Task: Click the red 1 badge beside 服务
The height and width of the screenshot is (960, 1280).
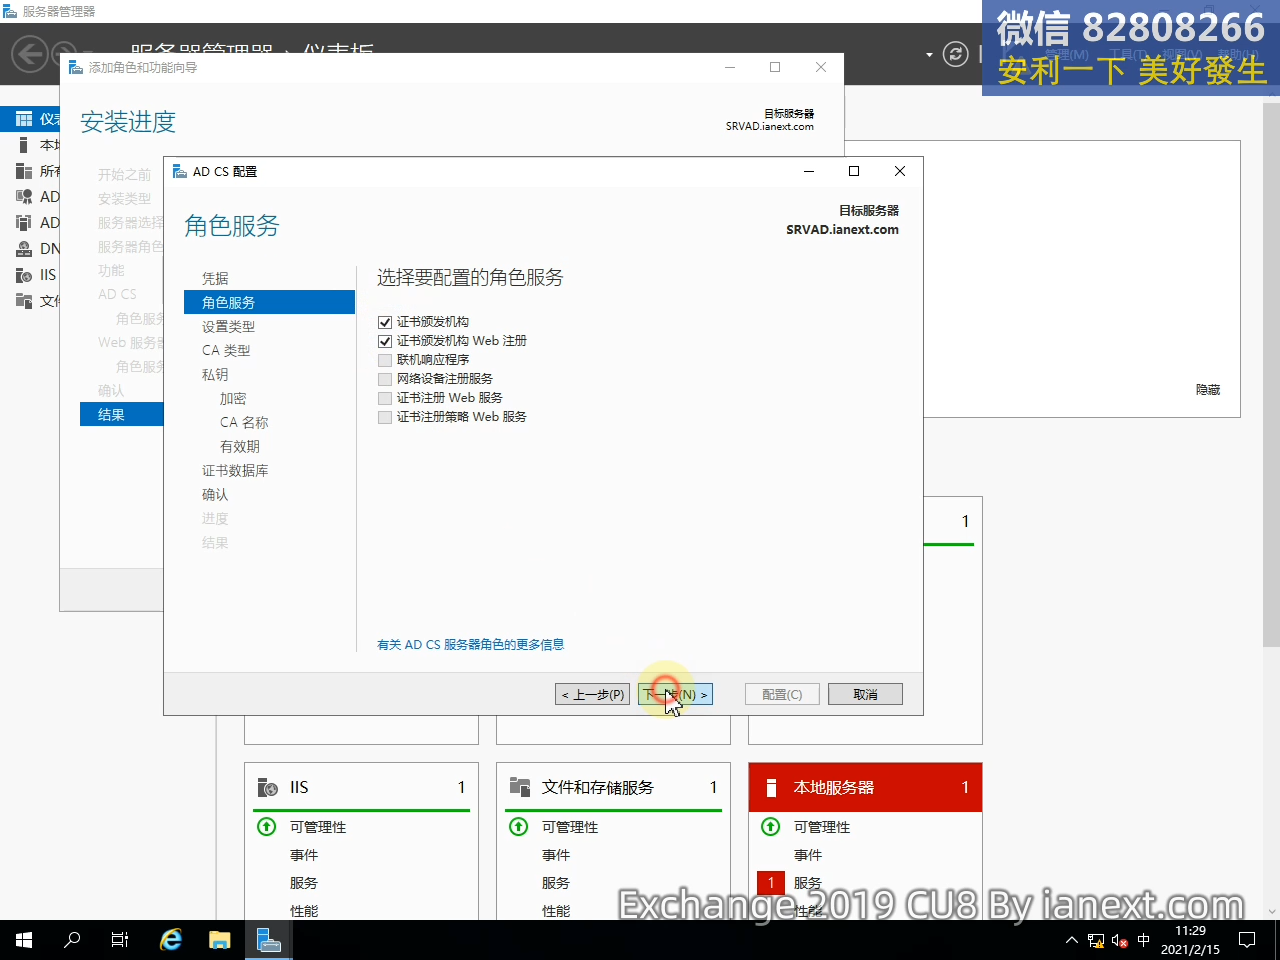Action: click(x=771, y=883)
